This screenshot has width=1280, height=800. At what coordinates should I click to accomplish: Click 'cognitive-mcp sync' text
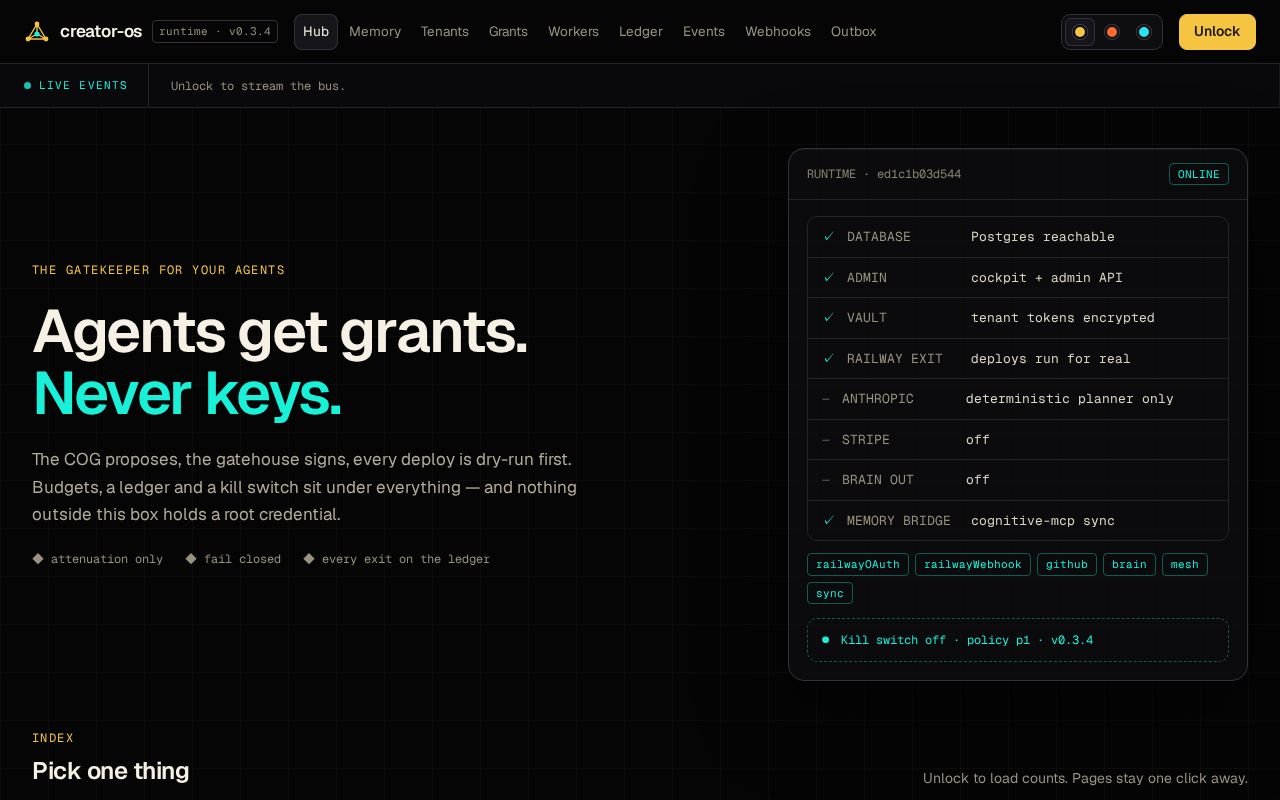[x=1043, y=521]
